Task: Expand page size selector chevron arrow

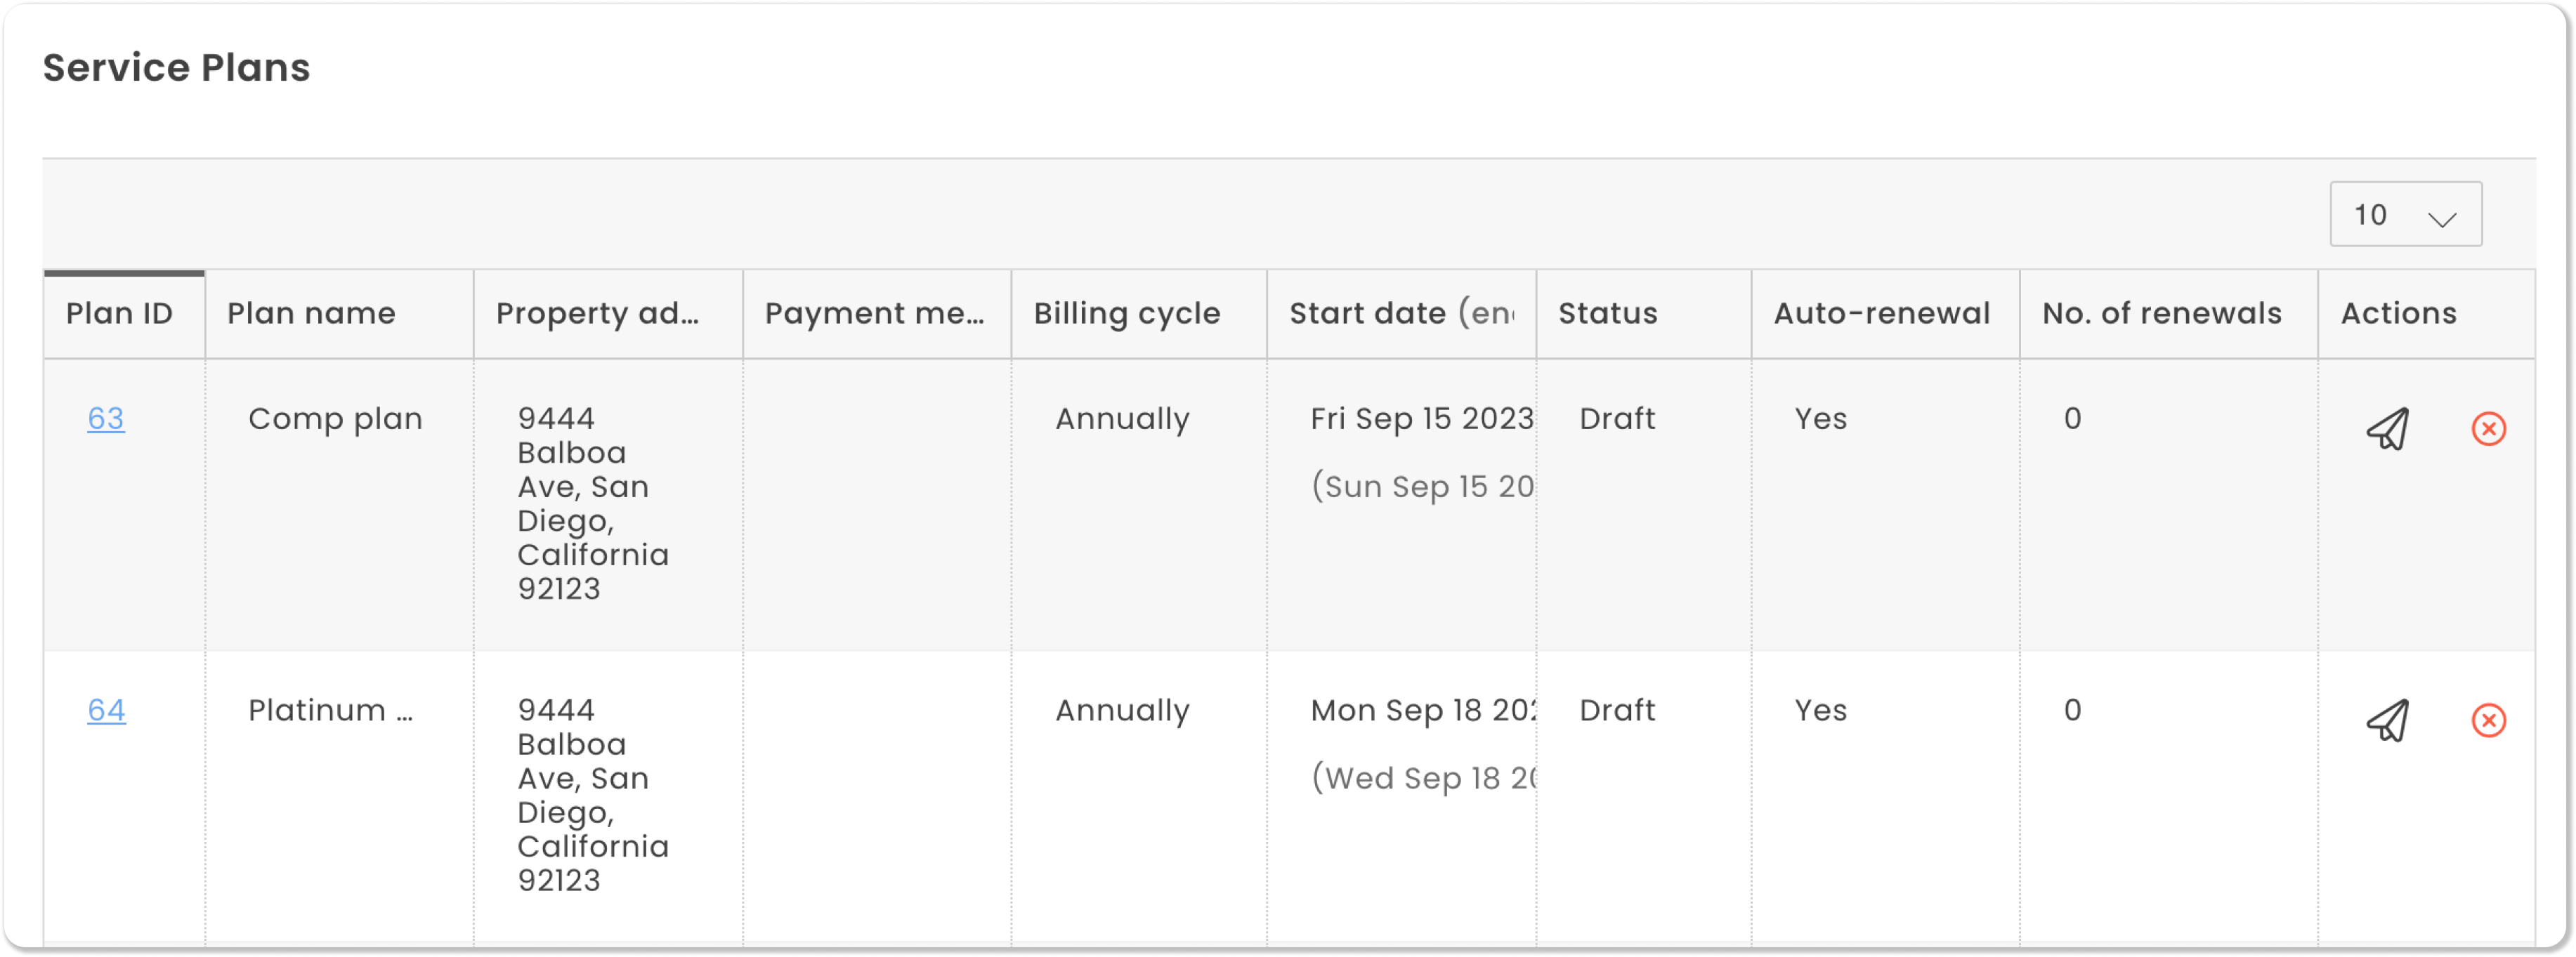Action: [2442, 219]
